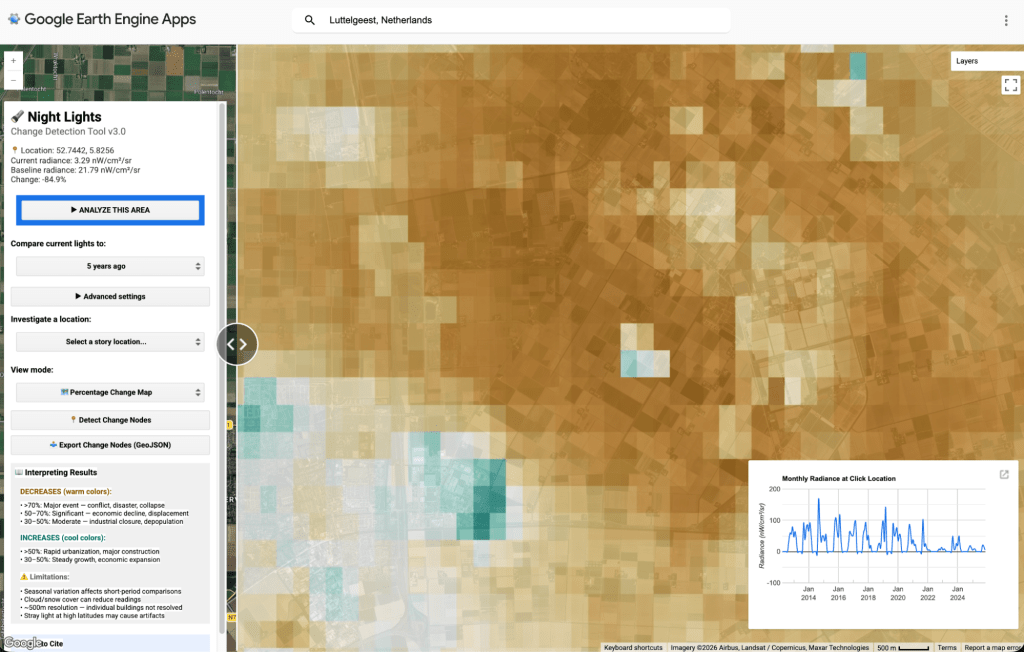Open the Percentage Change Map view dropdown
The width and height of the screenshot is (1024, 652).
point(110,393)
